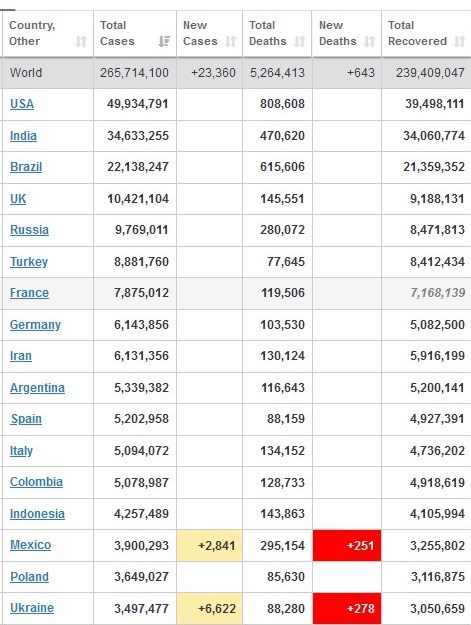Sort table by Total Recovered icon
This screenshot has height=625, width=471.
(460, 41)
